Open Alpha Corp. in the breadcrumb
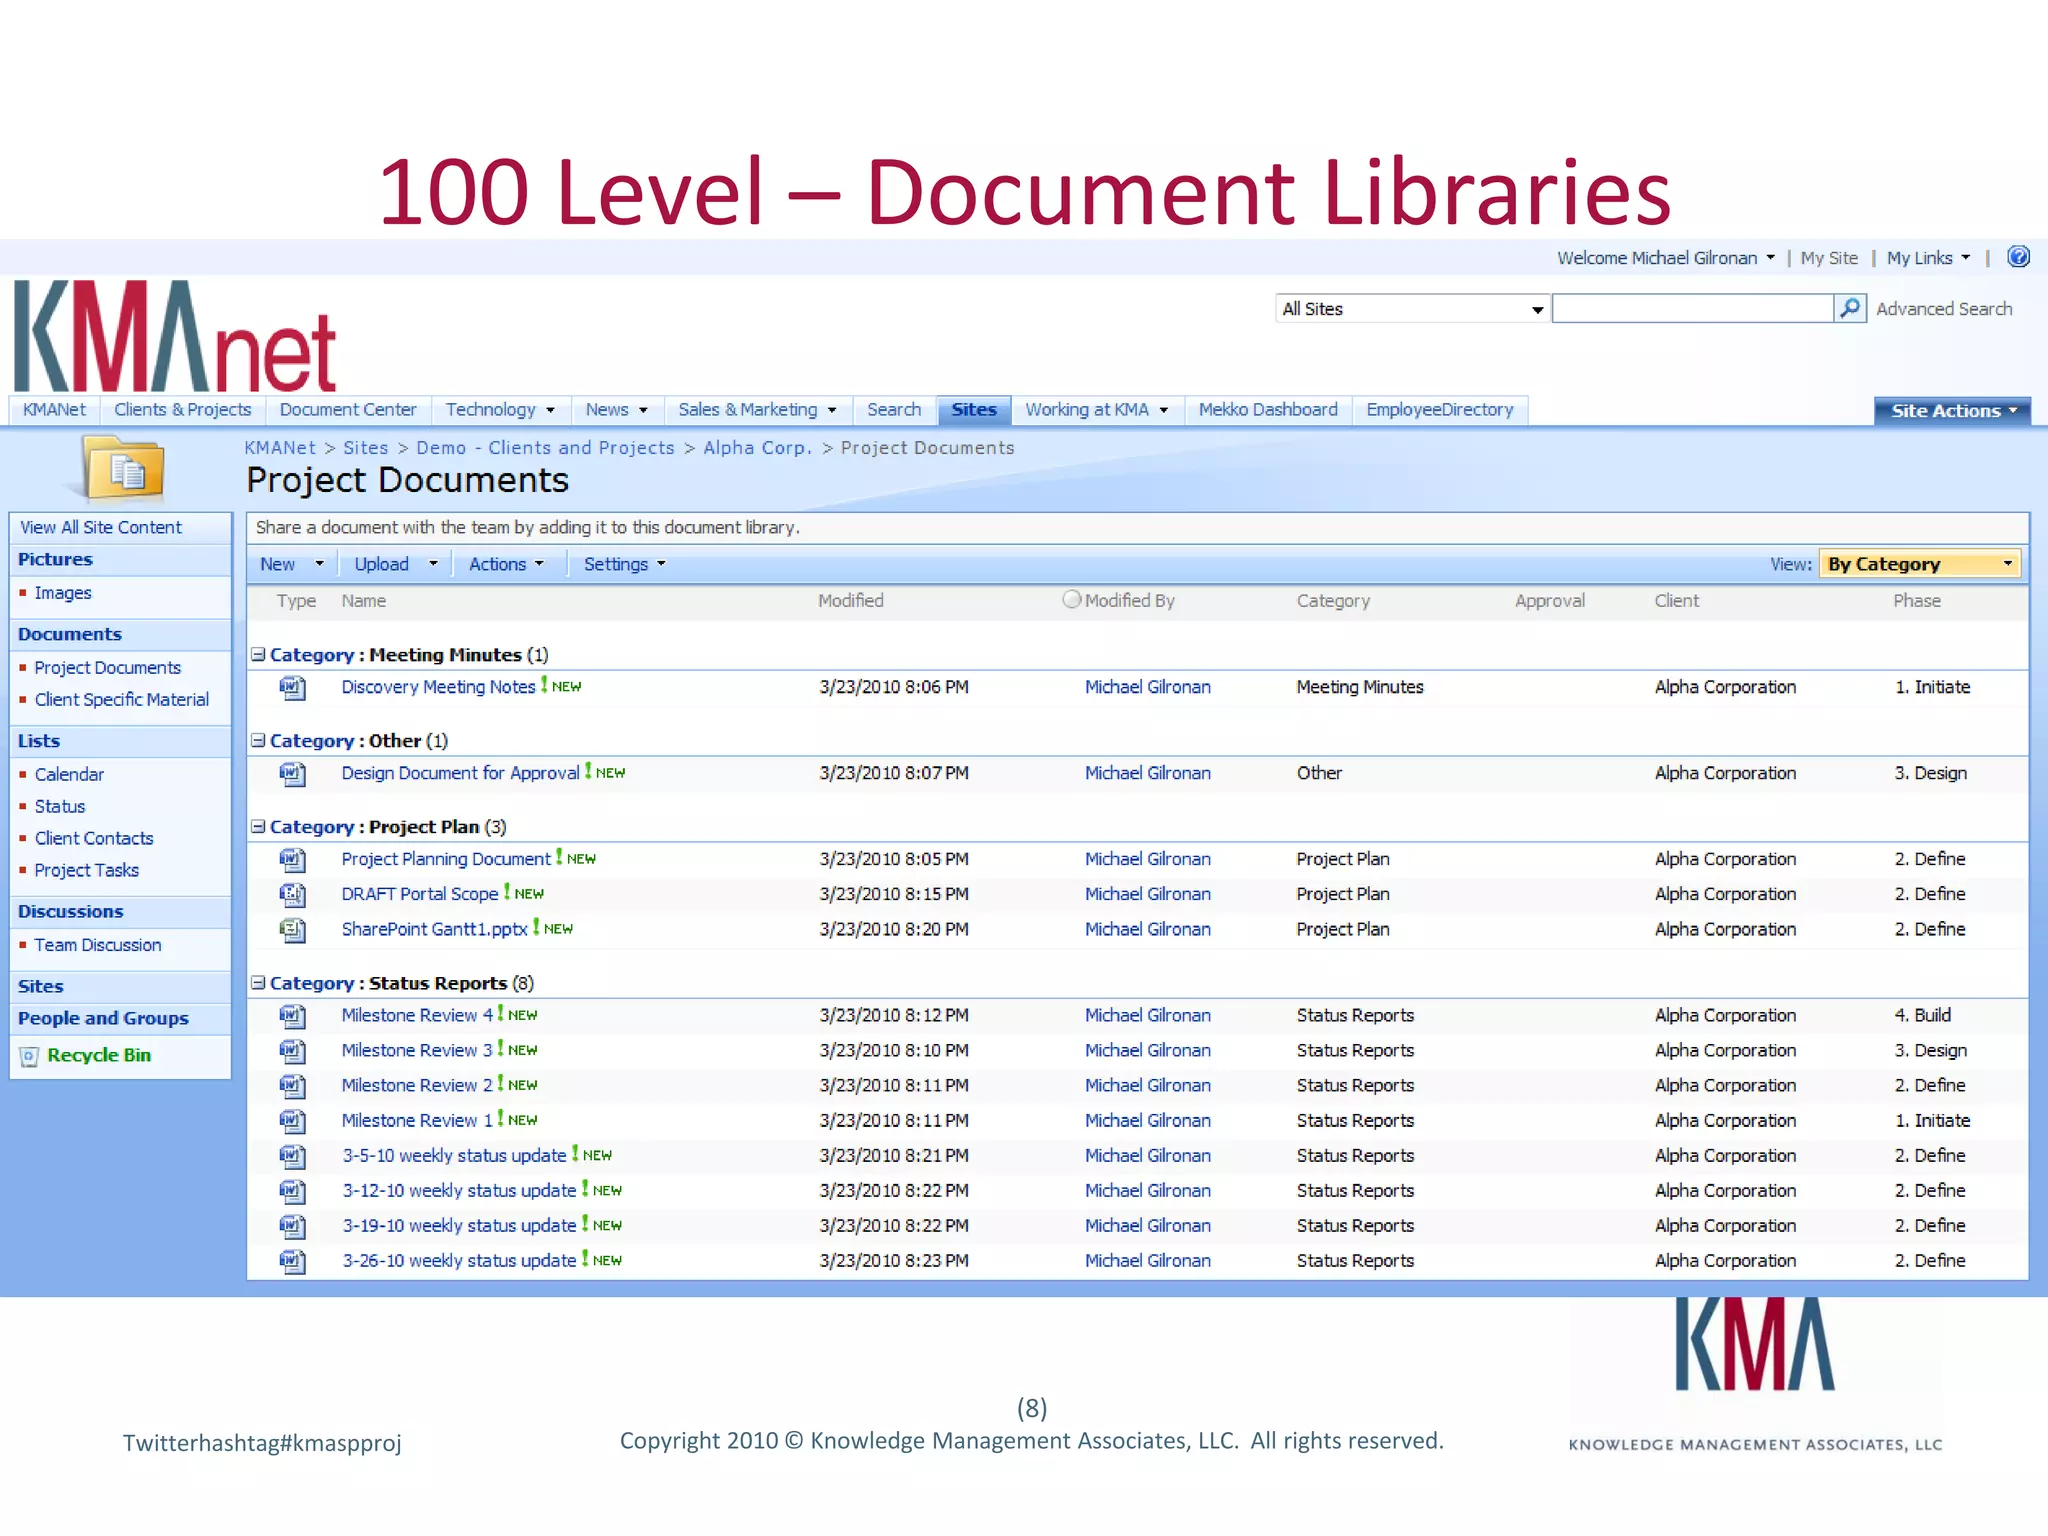Screen dimensions: 2048x1536 757,448
